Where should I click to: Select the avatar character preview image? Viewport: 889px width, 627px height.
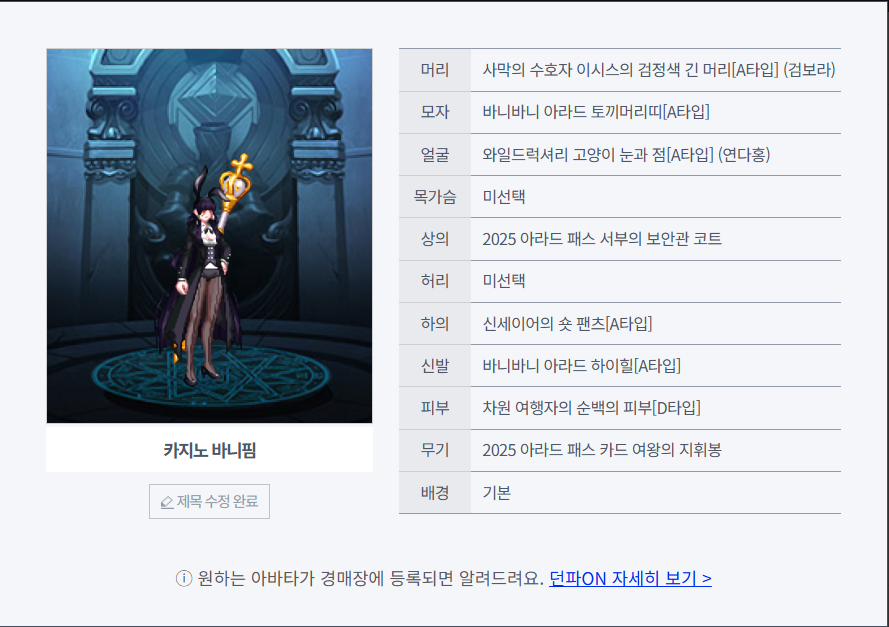209,236
